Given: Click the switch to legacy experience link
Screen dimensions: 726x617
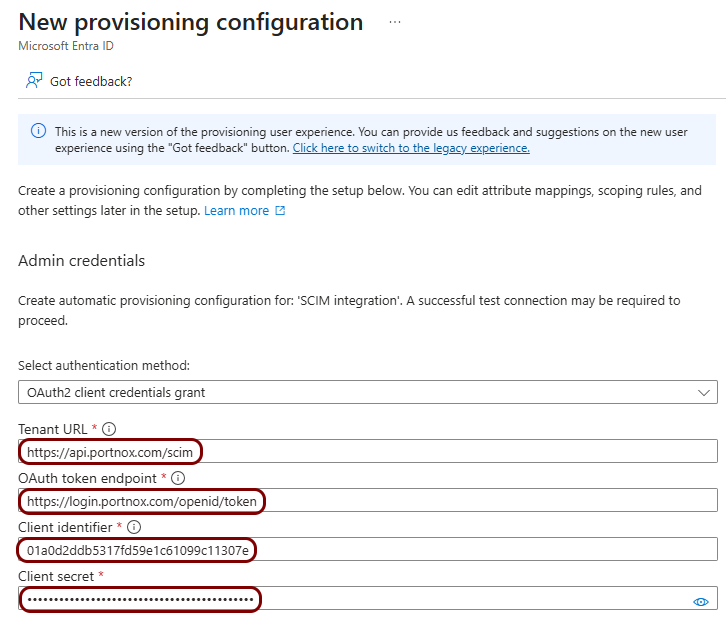Looking at the screenshot, I should pyautogui.click(x=411, y=148).
